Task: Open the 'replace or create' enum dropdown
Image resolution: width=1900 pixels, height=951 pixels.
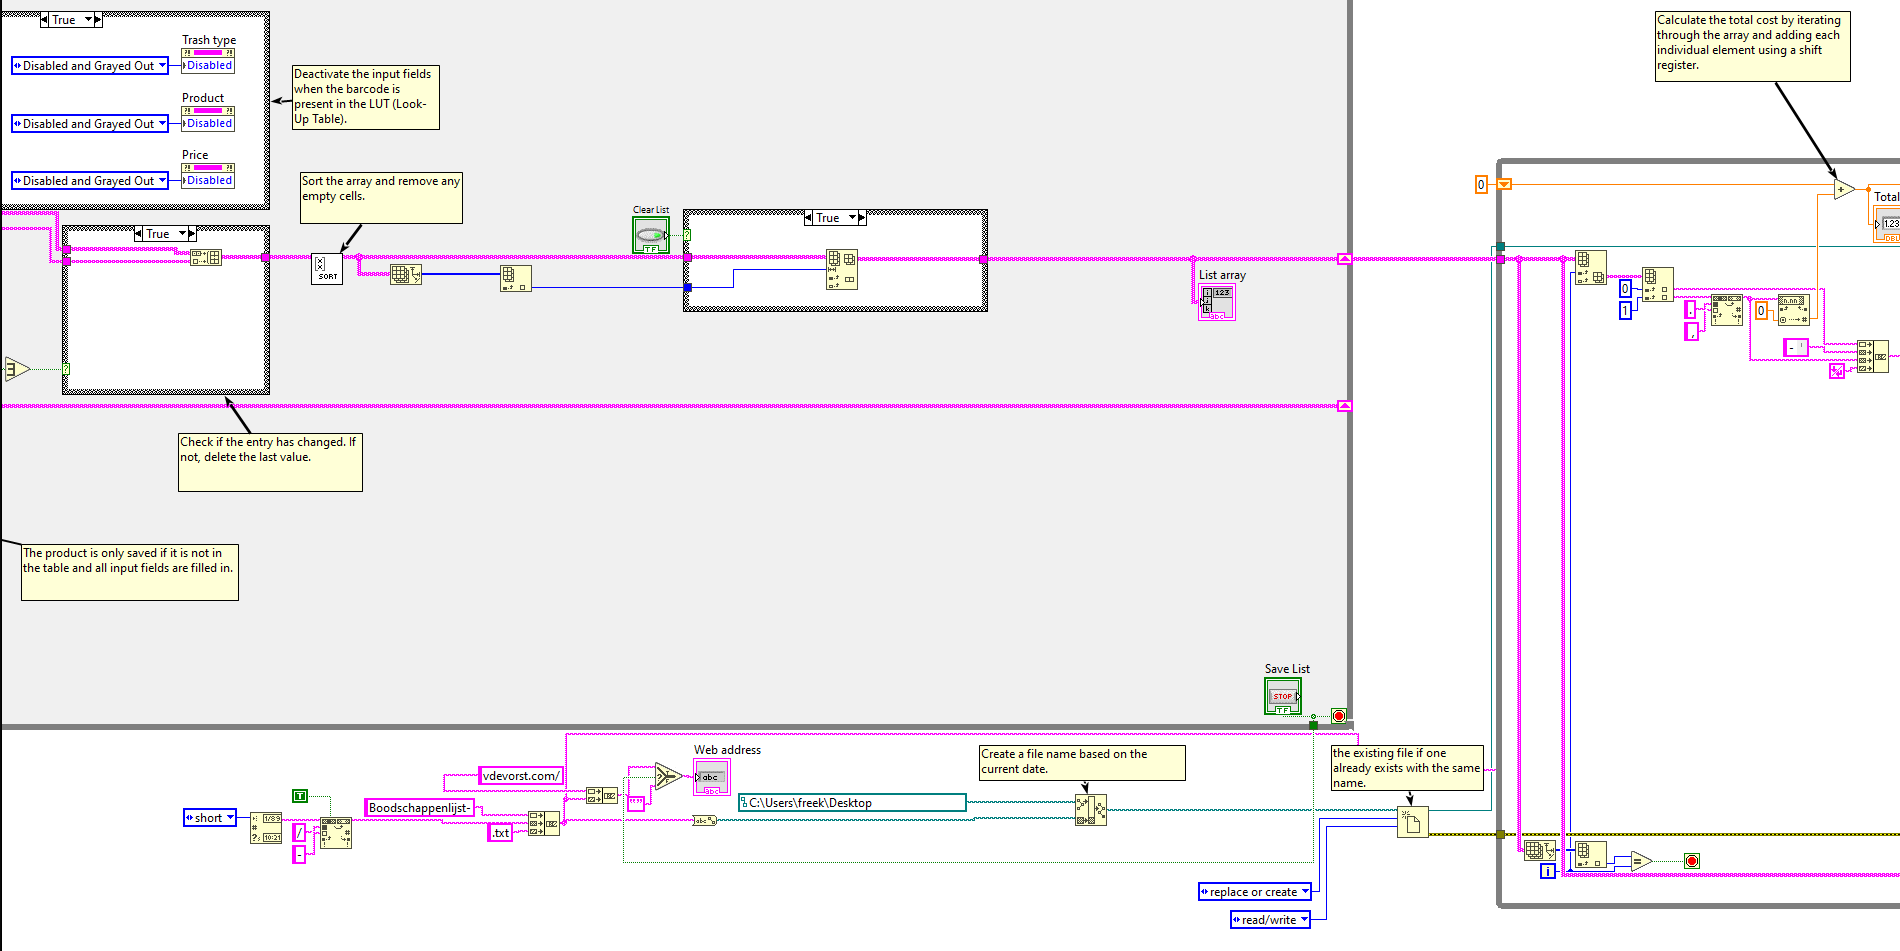Action: tap(1254, 892)
